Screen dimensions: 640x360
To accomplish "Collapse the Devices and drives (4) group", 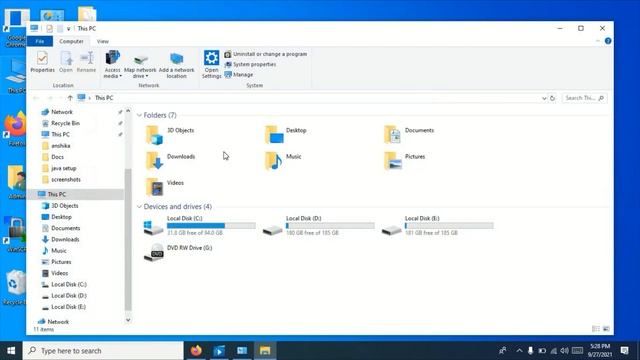I will (139, 207).
